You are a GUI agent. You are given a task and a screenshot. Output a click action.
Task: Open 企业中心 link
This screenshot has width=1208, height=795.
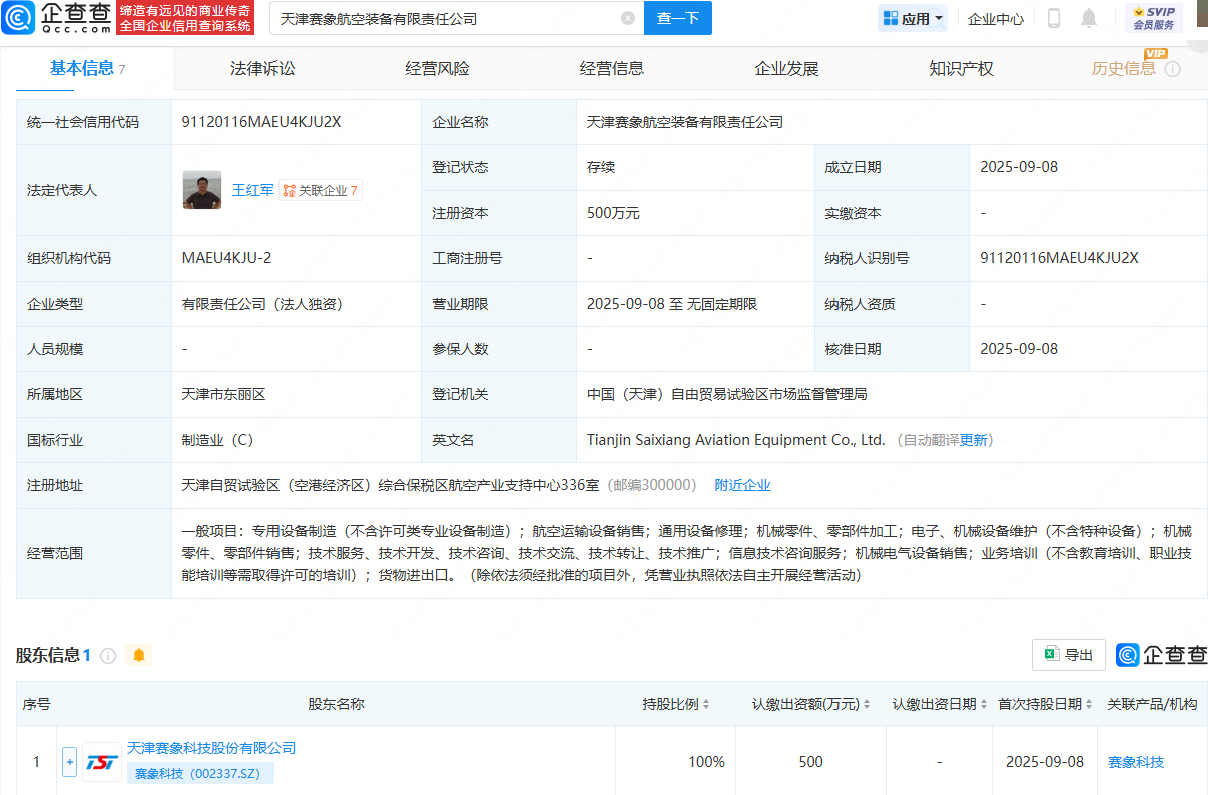(996, 18)
